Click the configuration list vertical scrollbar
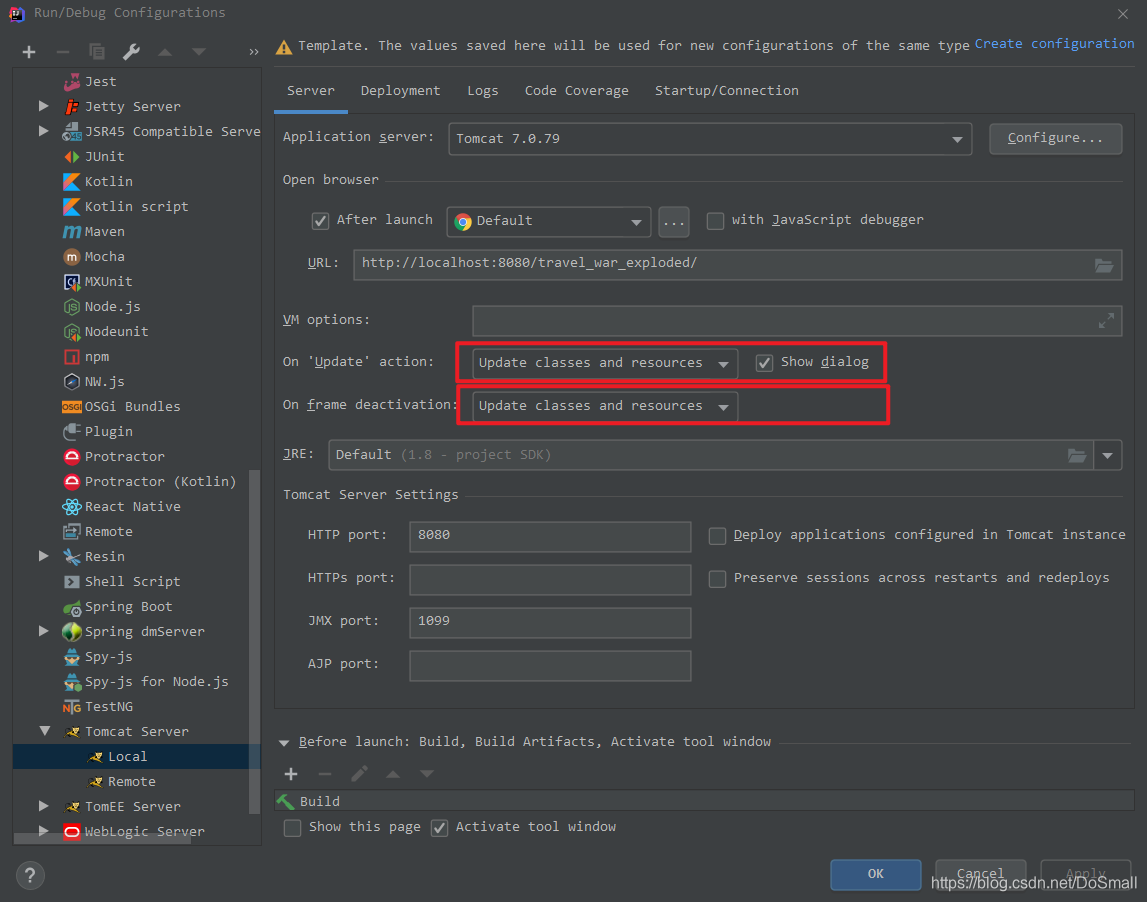1147x902 pixels. coord(255,641)
